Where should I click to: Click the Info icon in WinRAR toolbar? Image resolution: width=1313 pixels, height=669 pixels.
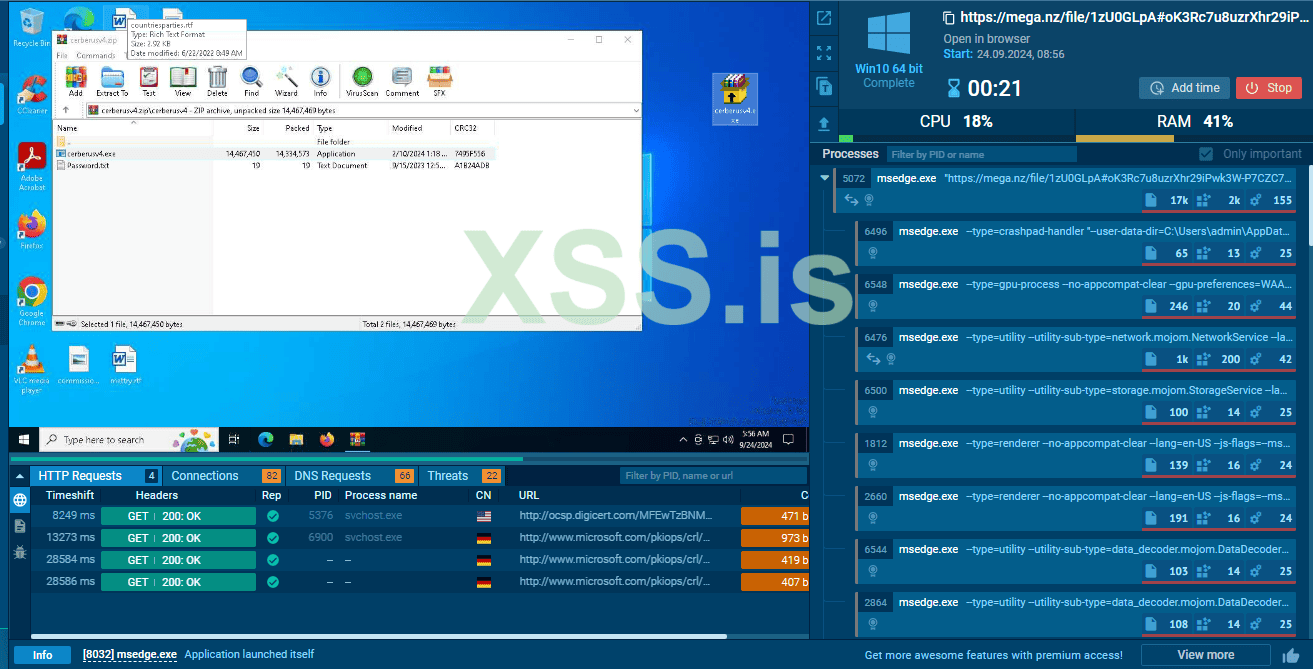coord(320,80)
